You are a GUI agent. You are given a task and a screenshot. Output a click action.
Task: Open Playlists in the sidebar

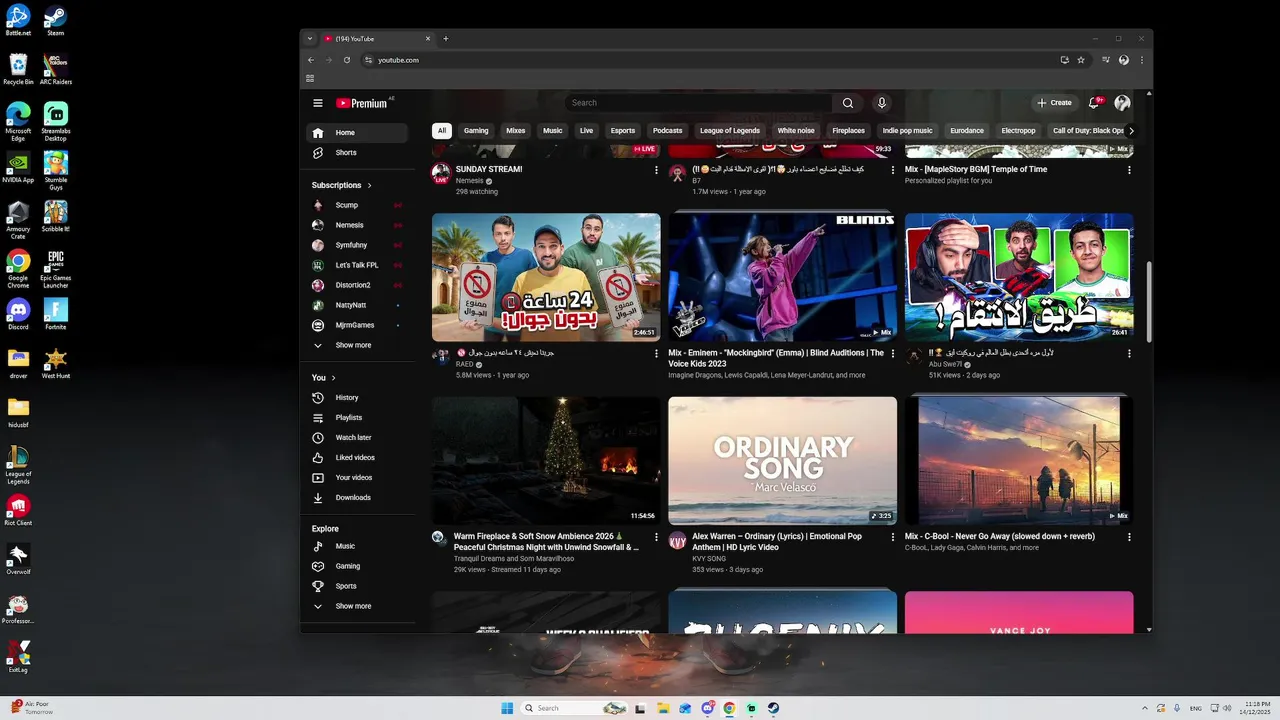[x=357, y=418]
